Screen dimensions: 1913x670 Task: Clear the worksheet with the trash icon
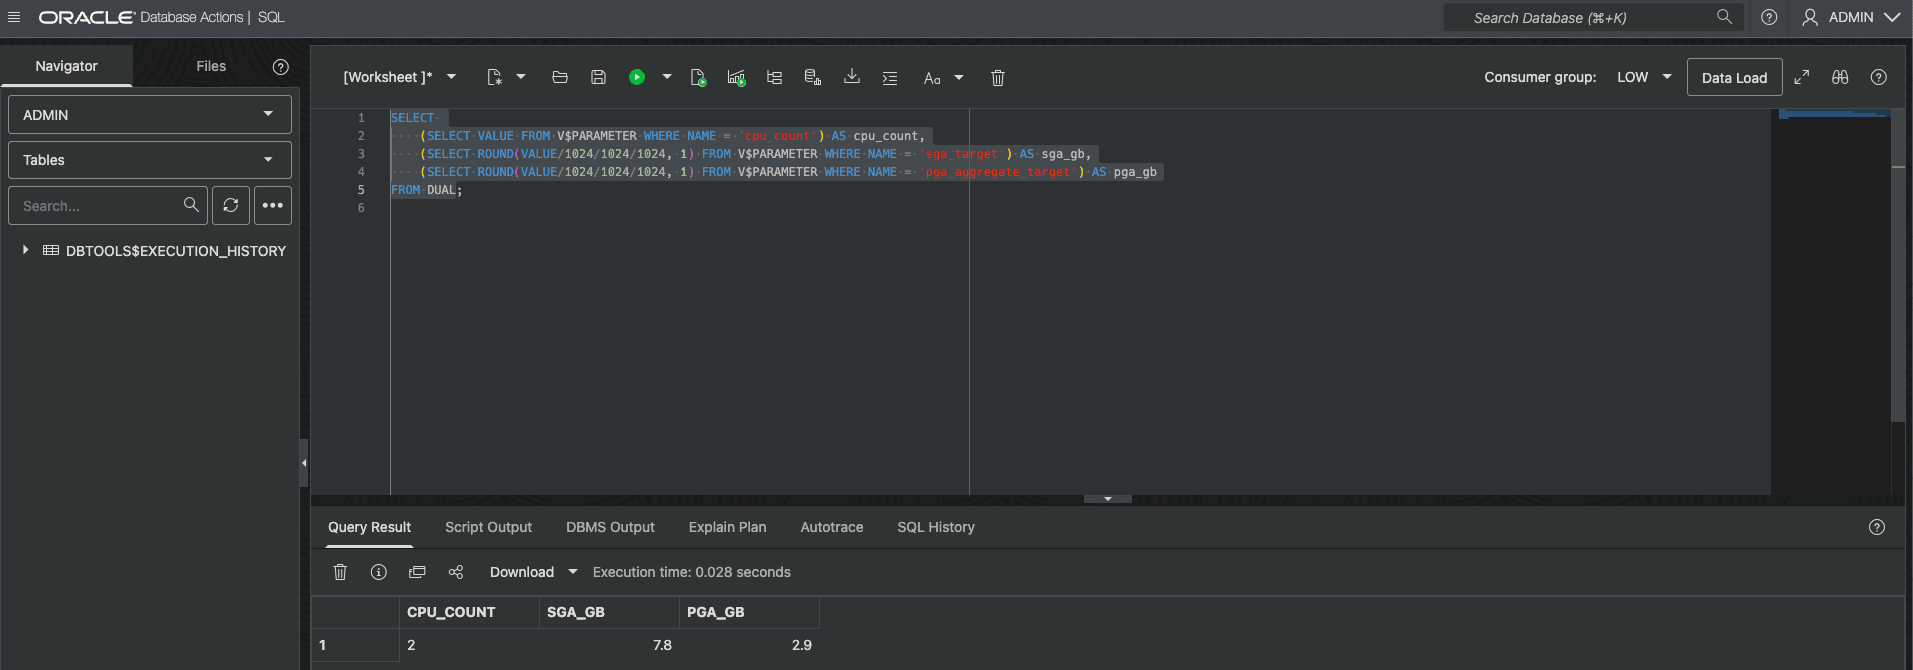[x=998, y=77]
